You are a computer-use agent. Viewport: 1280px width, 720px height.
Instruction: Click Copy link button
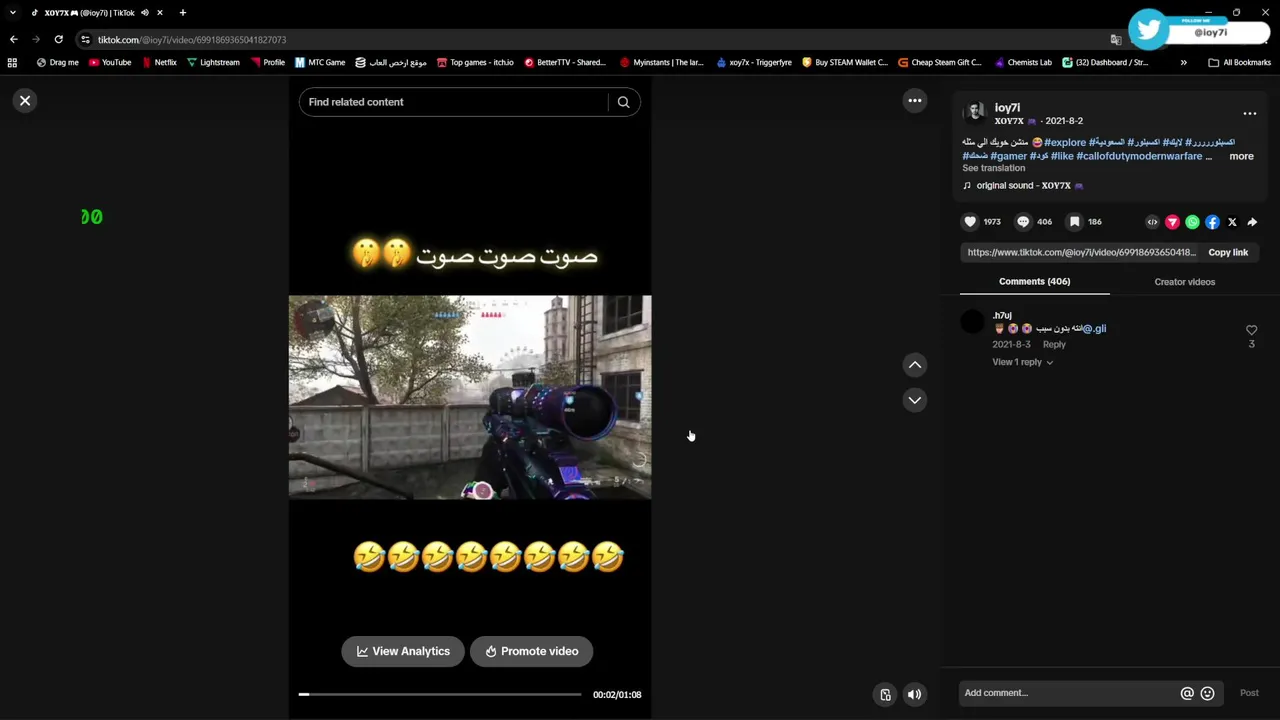pos(1228,253)
